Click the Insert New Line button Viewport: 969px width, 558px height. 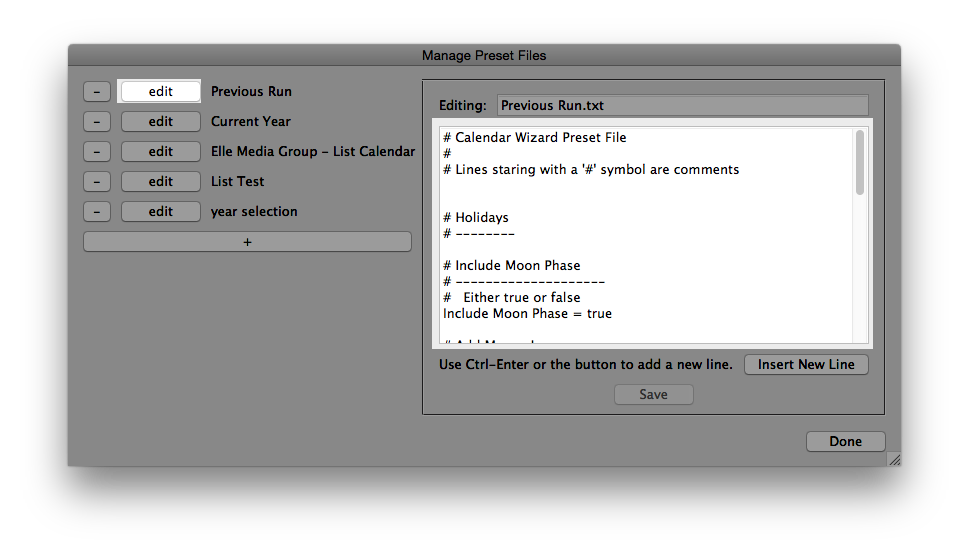point(806,364)
